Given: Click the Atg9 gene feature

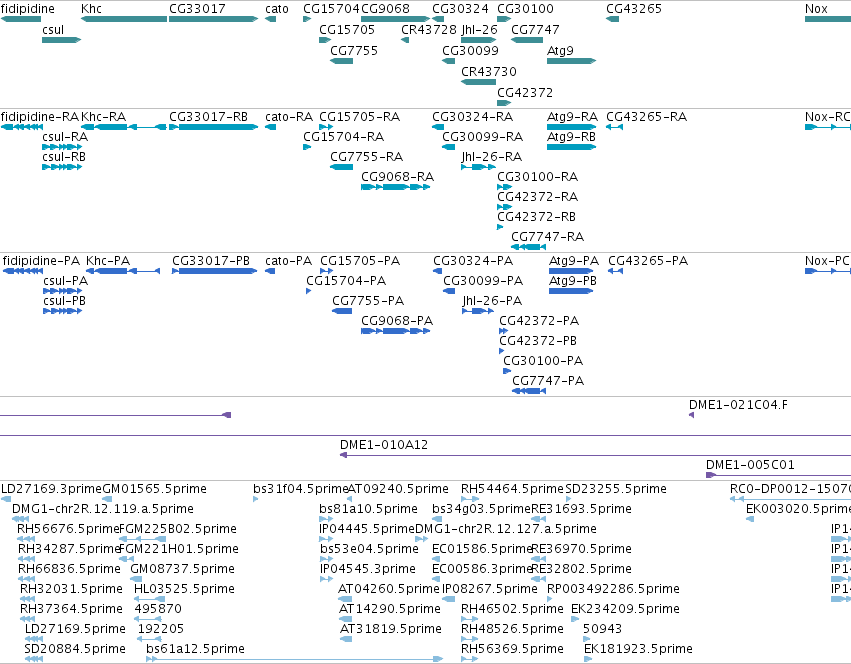Looking at the screenshot, I should (571, 61).
